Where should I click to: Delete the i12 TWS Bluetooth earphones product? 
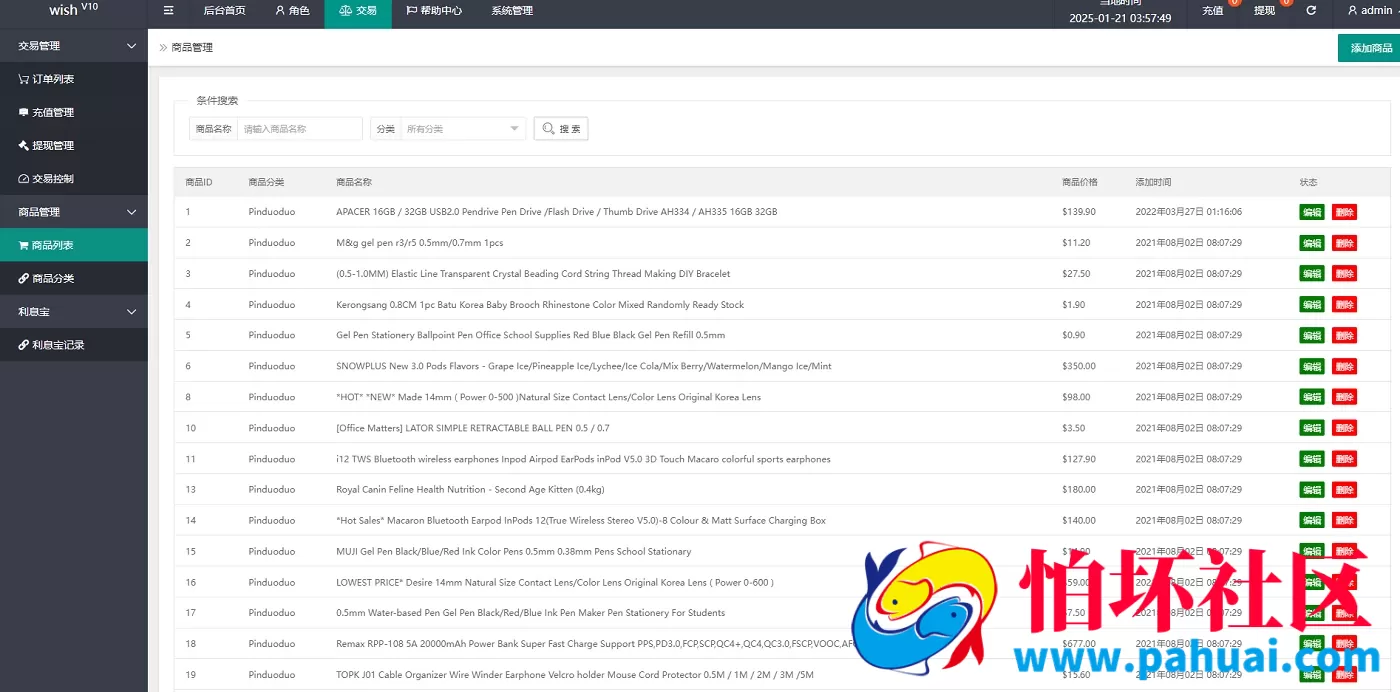click(x=1344, y=459)
